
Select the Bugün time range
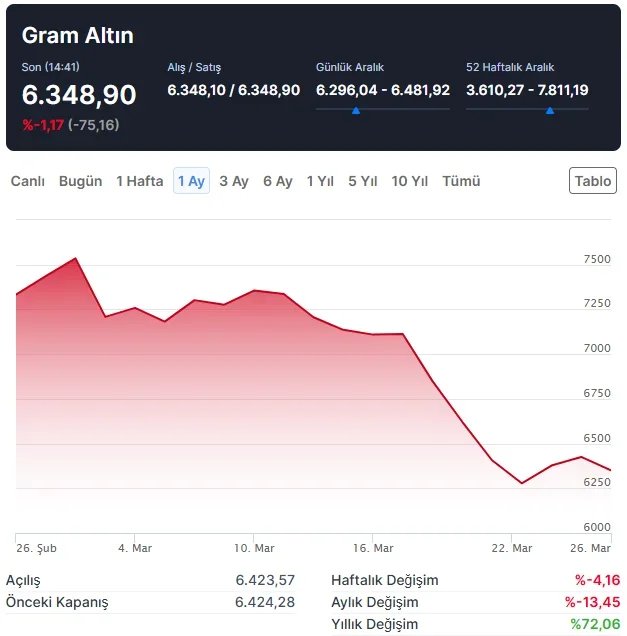(x=80, y=181)
